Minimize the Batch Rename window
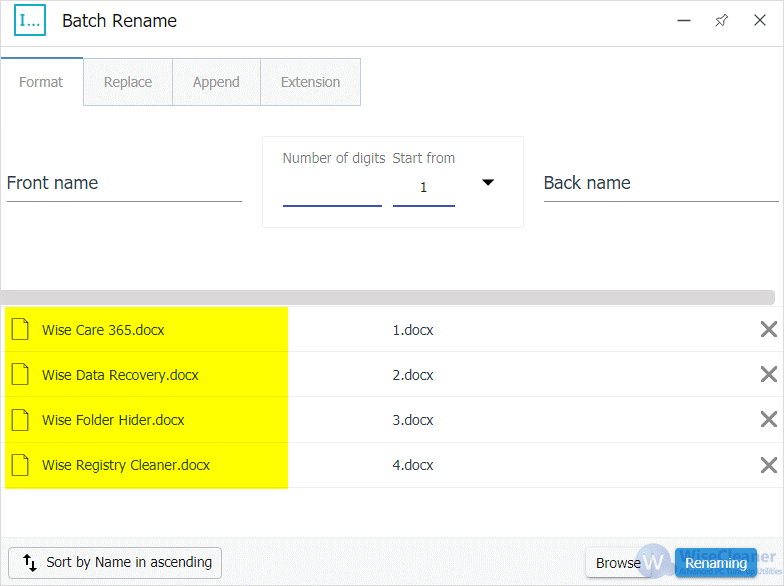This screenshot has height=586, width=784. 684,20
